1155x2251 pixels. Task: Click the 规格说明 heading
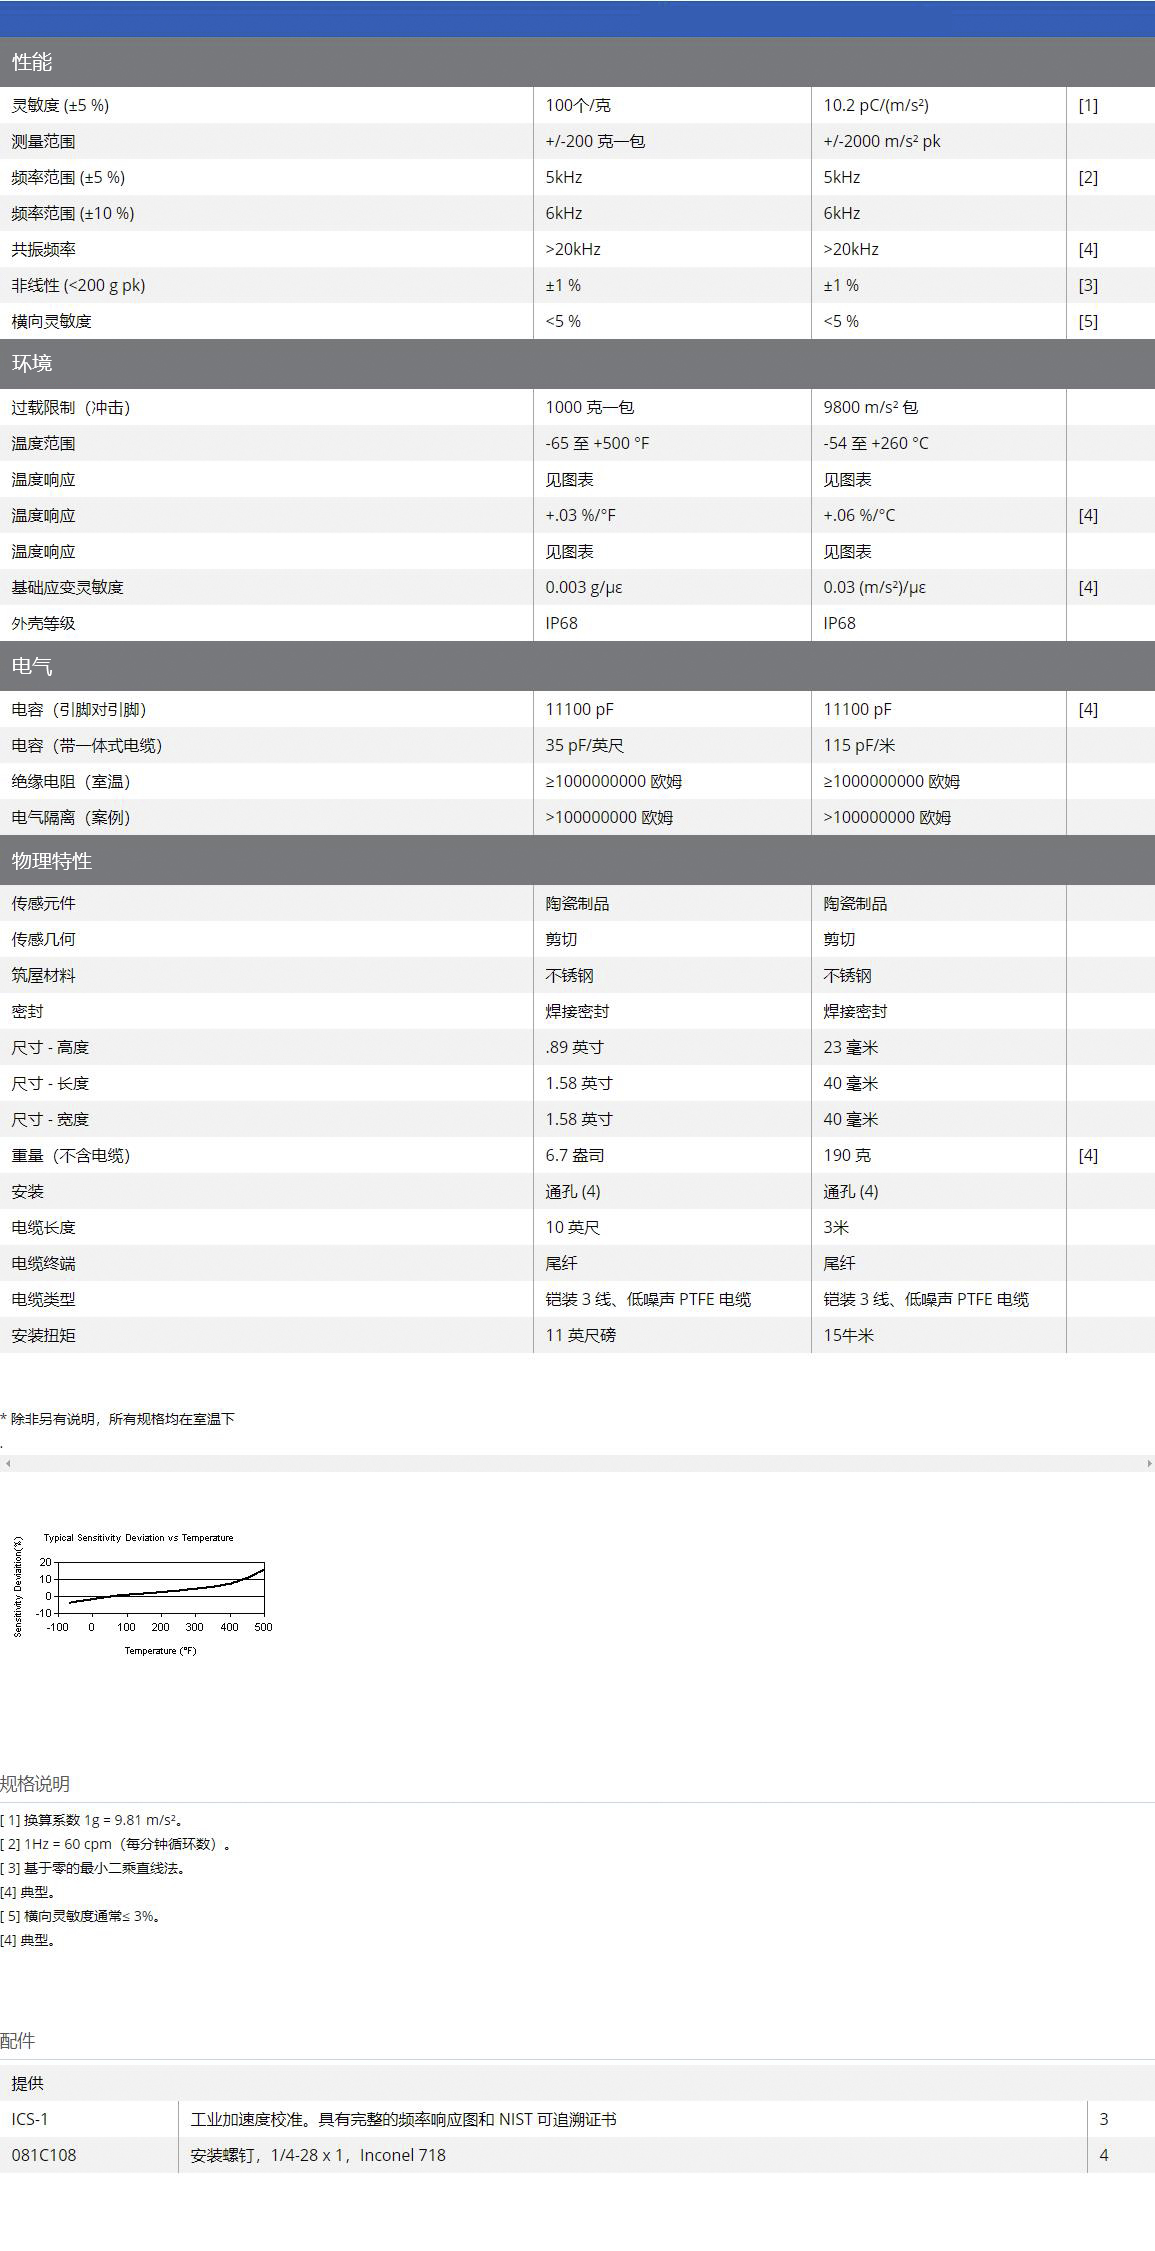[x=35, y=1783]
